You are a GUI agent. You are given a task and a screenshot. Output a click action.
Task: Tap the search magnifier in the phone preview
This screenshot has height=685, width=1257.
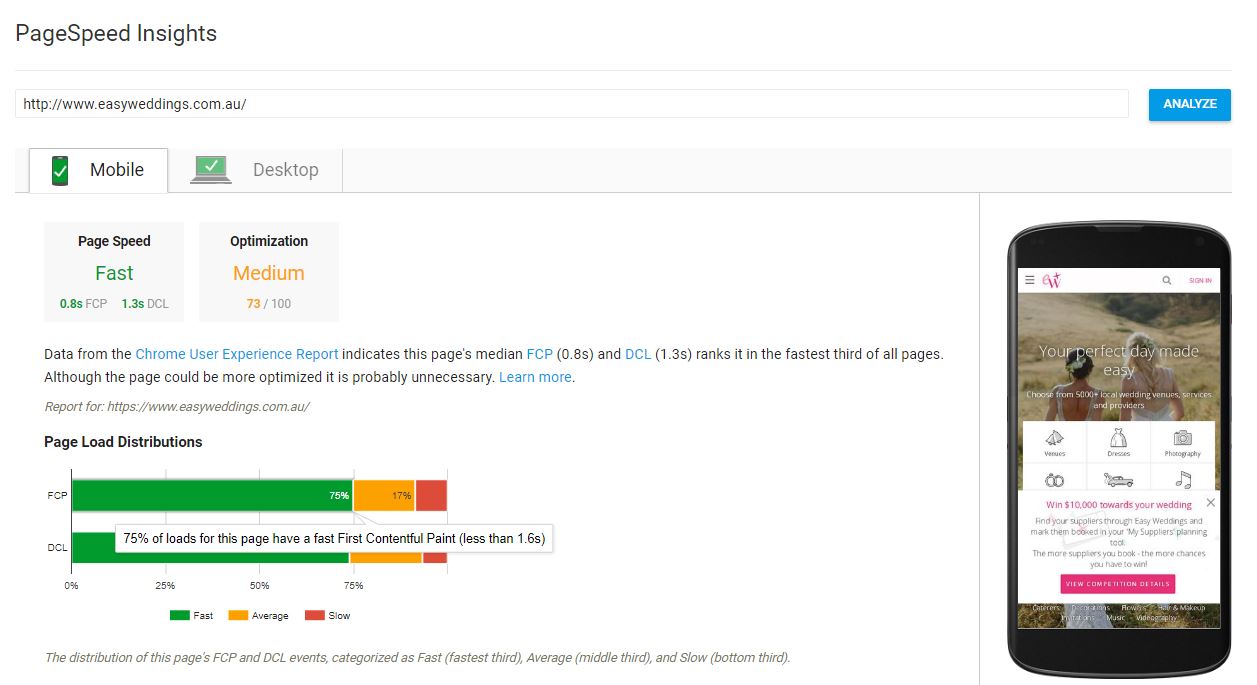(1166, 281)
